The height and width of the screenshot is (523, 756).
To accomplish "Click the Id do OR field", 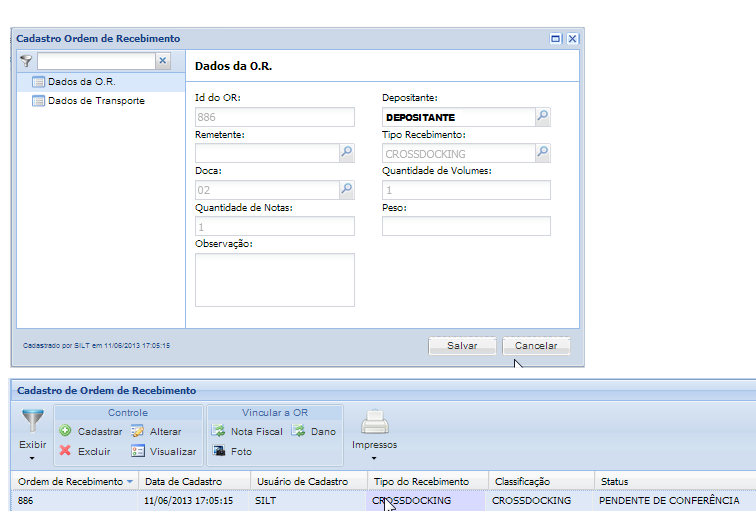I will [274, 117].
